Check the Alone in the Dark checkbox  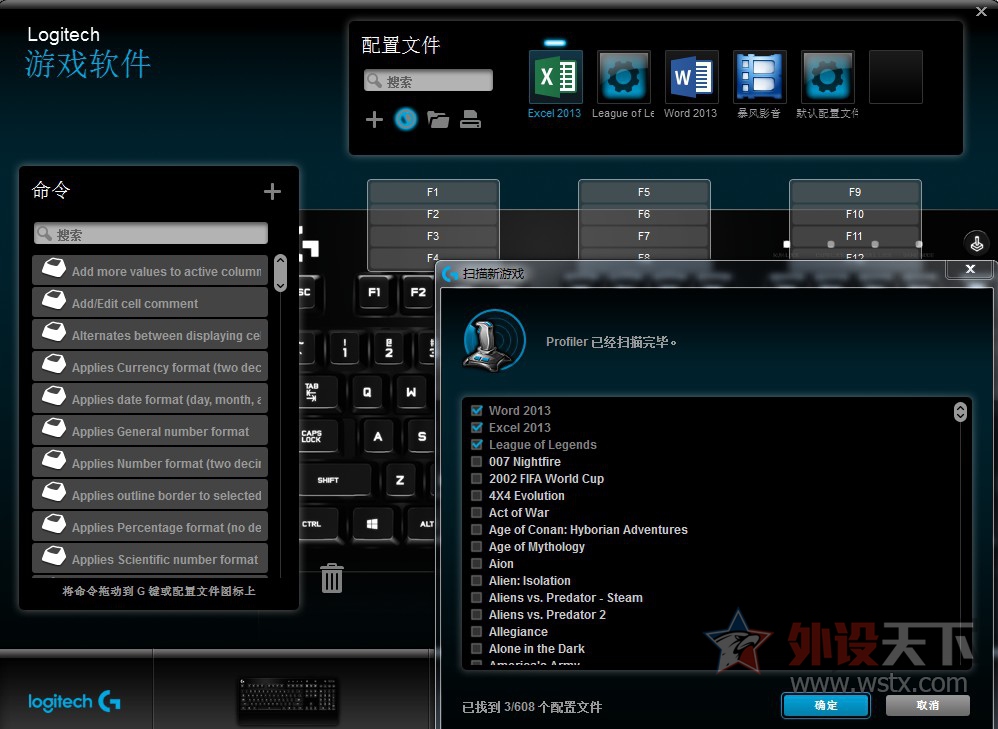coord(477,649)
